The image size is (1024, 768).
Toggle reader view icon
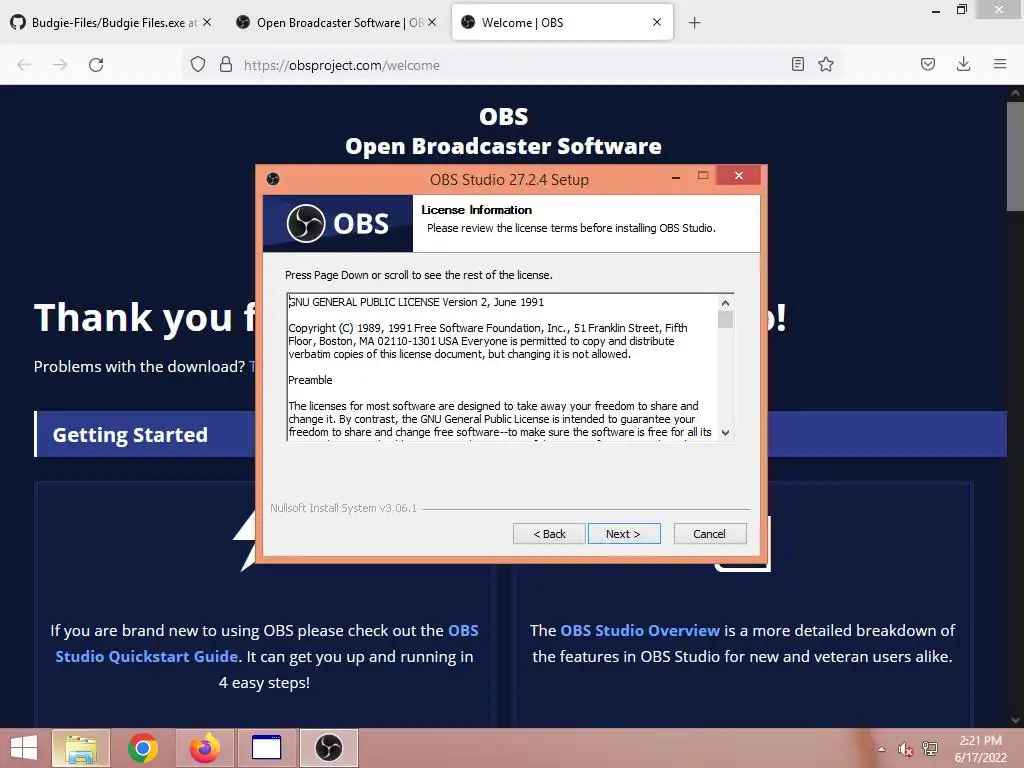[x=797, y=64]
